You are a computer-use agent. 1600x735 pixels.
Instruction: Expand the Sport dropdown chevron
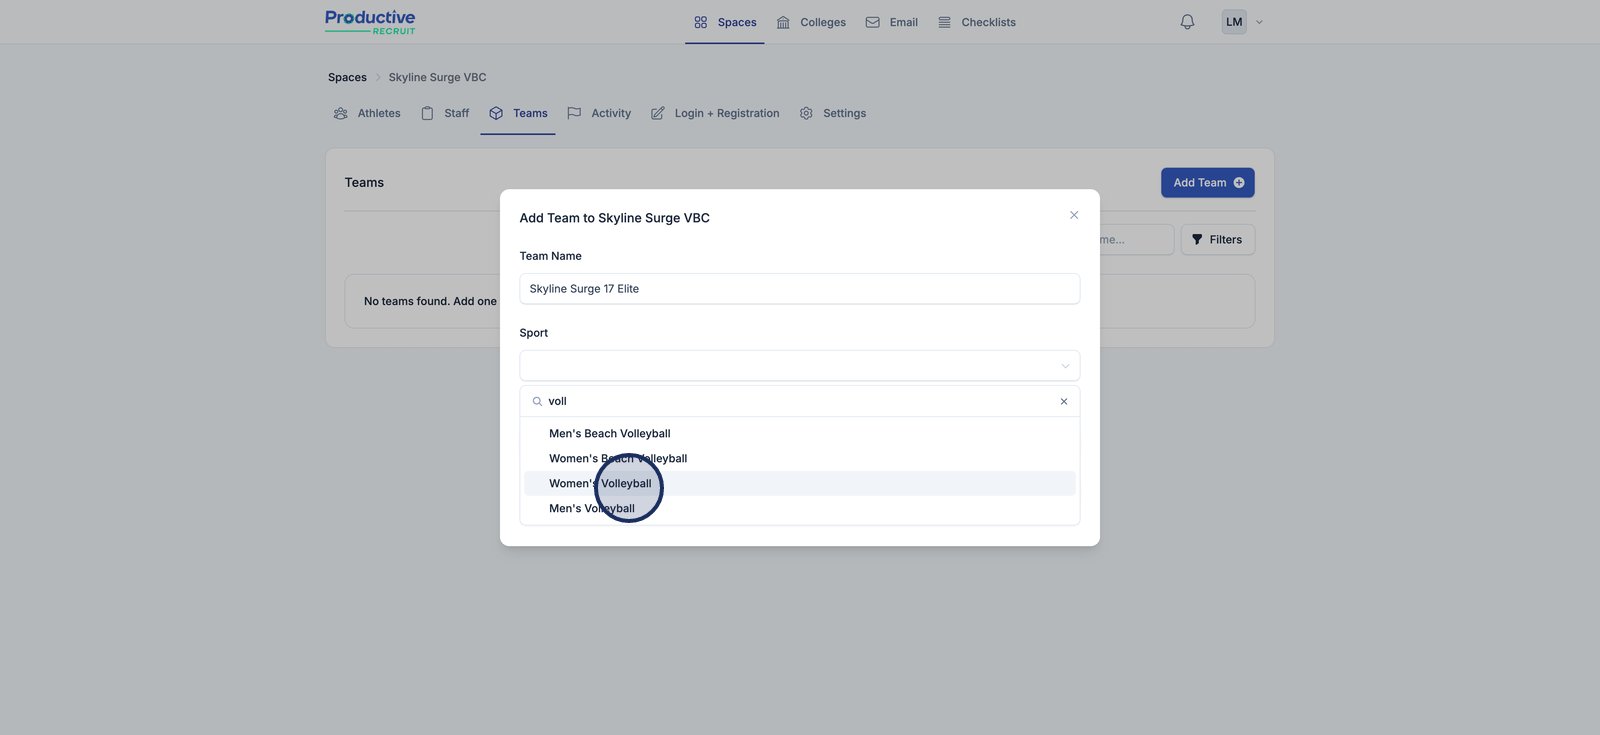click(1065, 366)
